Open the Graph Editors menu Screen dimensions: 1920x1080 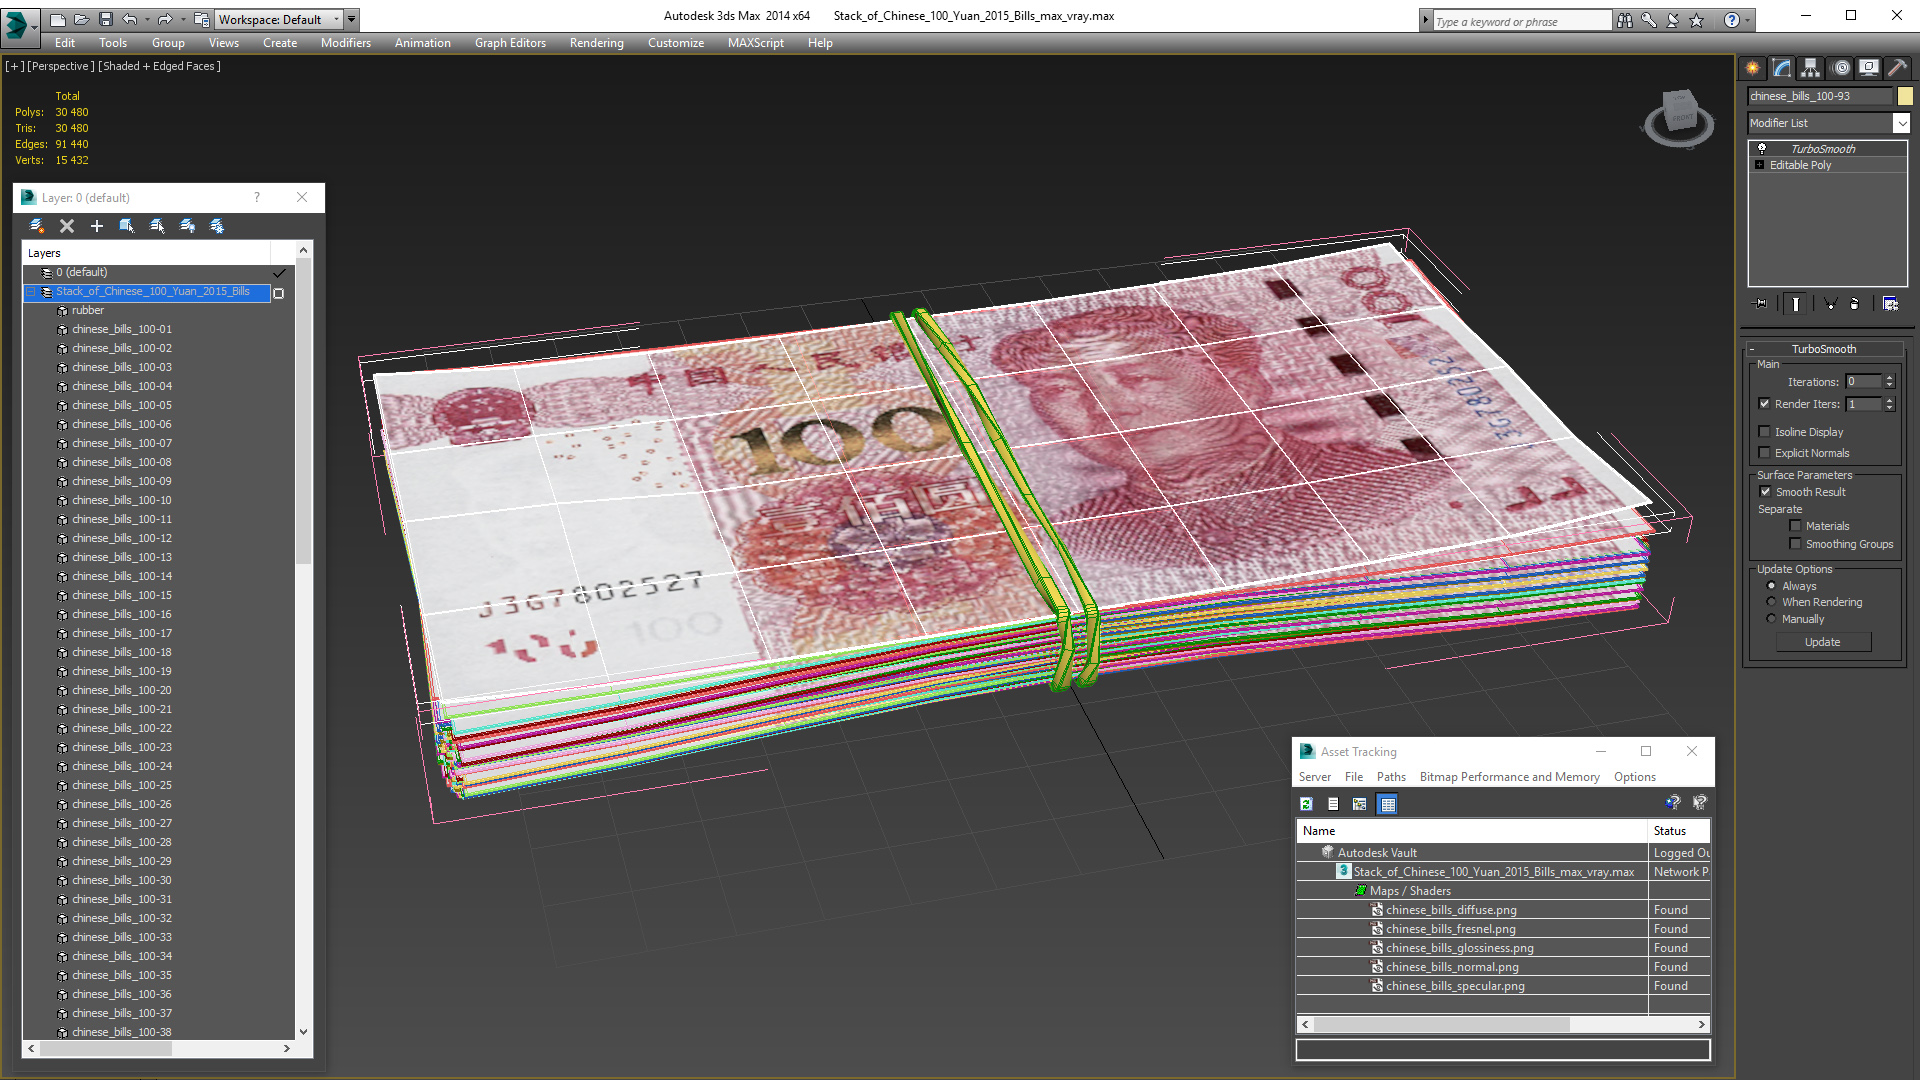(510, 43)
